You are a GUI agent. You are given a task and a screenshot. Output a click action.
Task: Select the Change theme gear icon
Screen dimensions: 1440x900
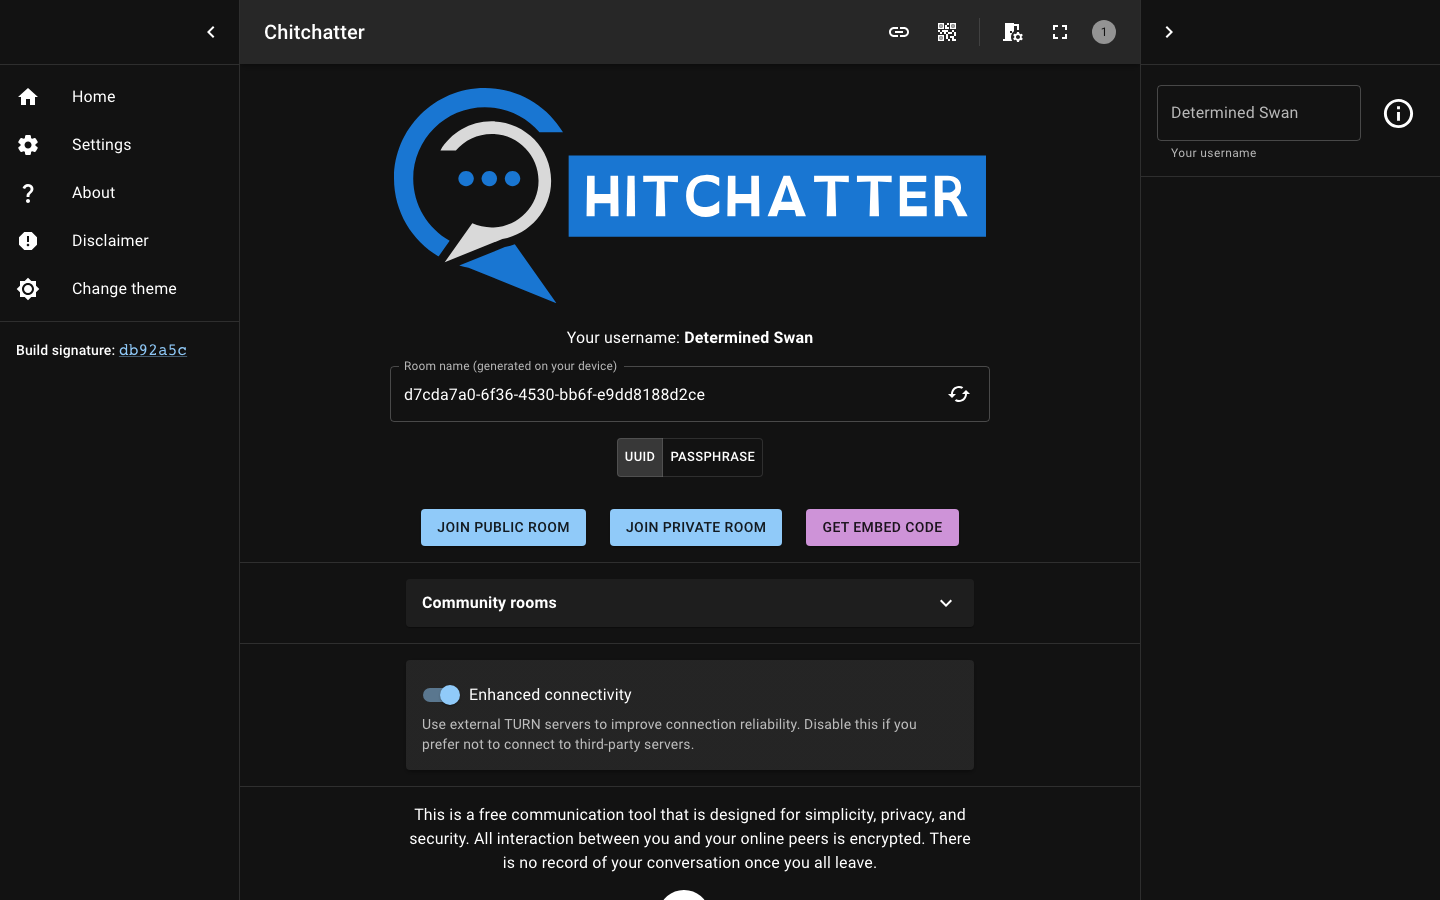[x=28, y=288]
